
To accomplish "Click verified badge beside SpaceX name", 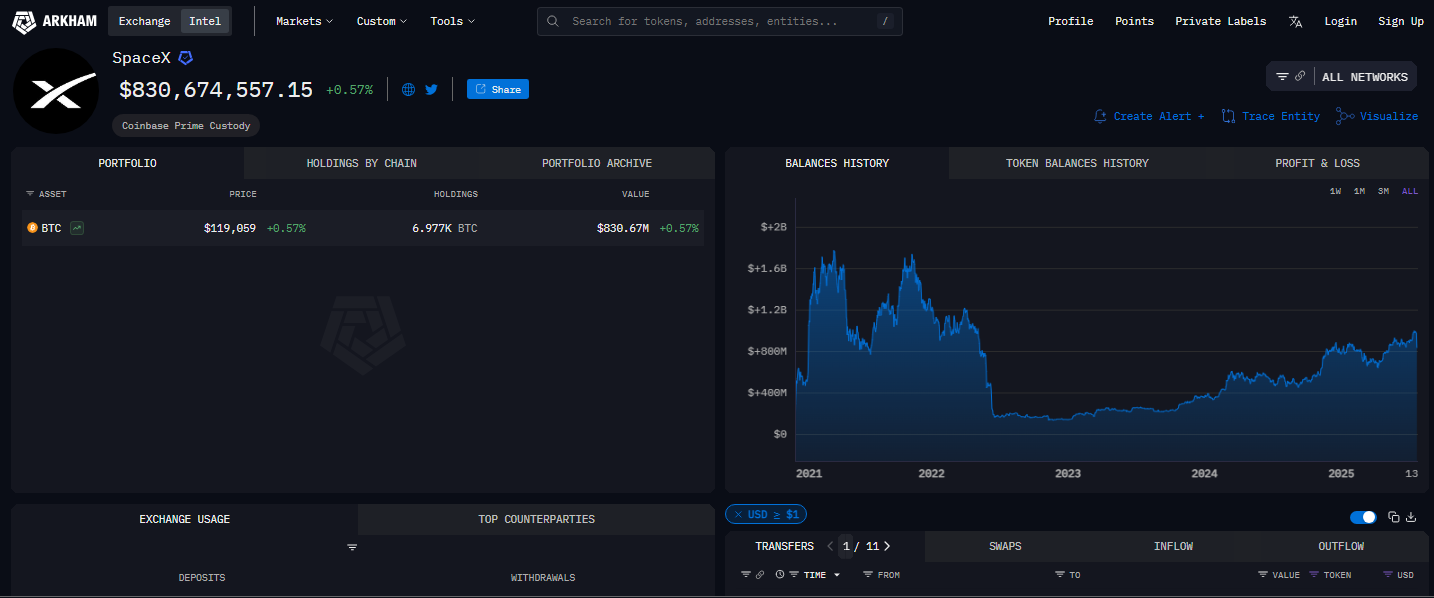I will [185, 58].
